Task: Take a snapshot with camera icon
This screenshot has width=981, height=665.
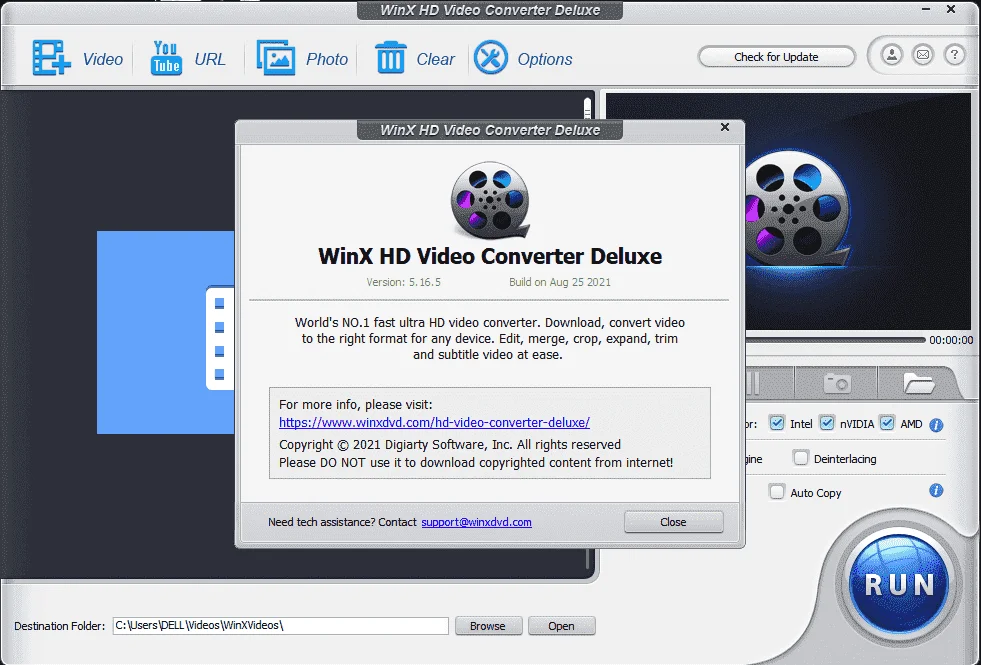Action: point(836,383)
